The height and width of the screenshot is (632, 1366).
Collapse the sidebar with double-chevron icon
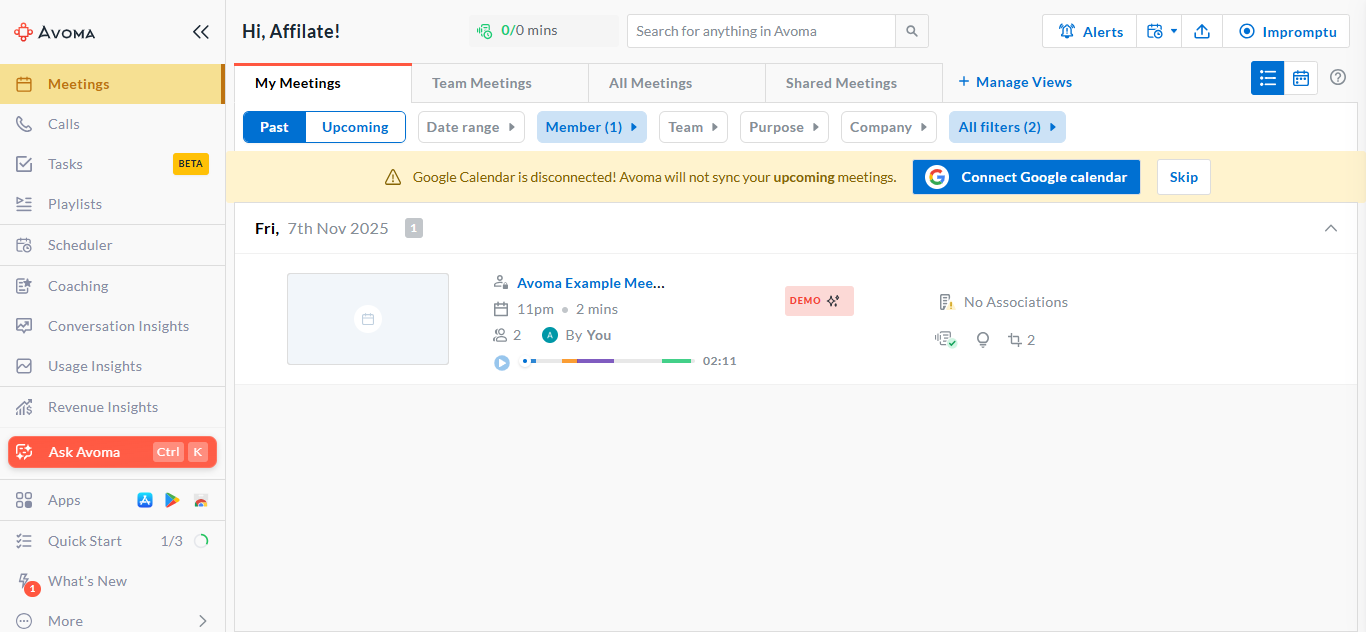pos(201,32)
